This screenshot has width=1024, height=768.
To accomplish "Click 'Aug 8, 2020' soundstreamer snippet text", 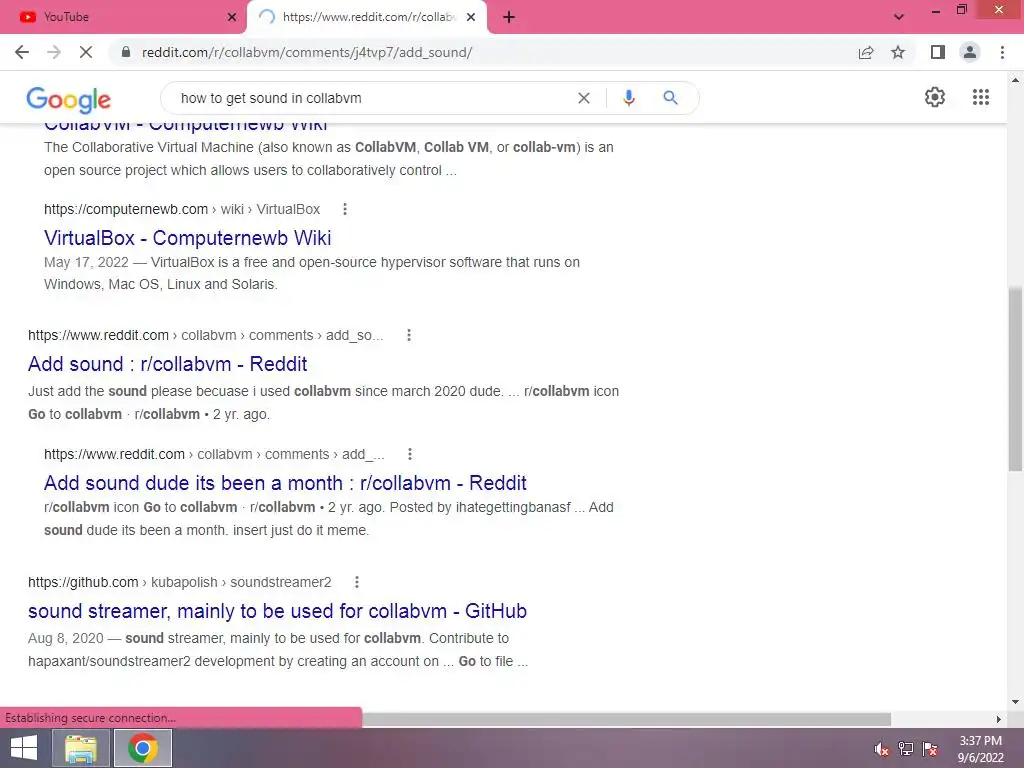I will click(66, 638).
